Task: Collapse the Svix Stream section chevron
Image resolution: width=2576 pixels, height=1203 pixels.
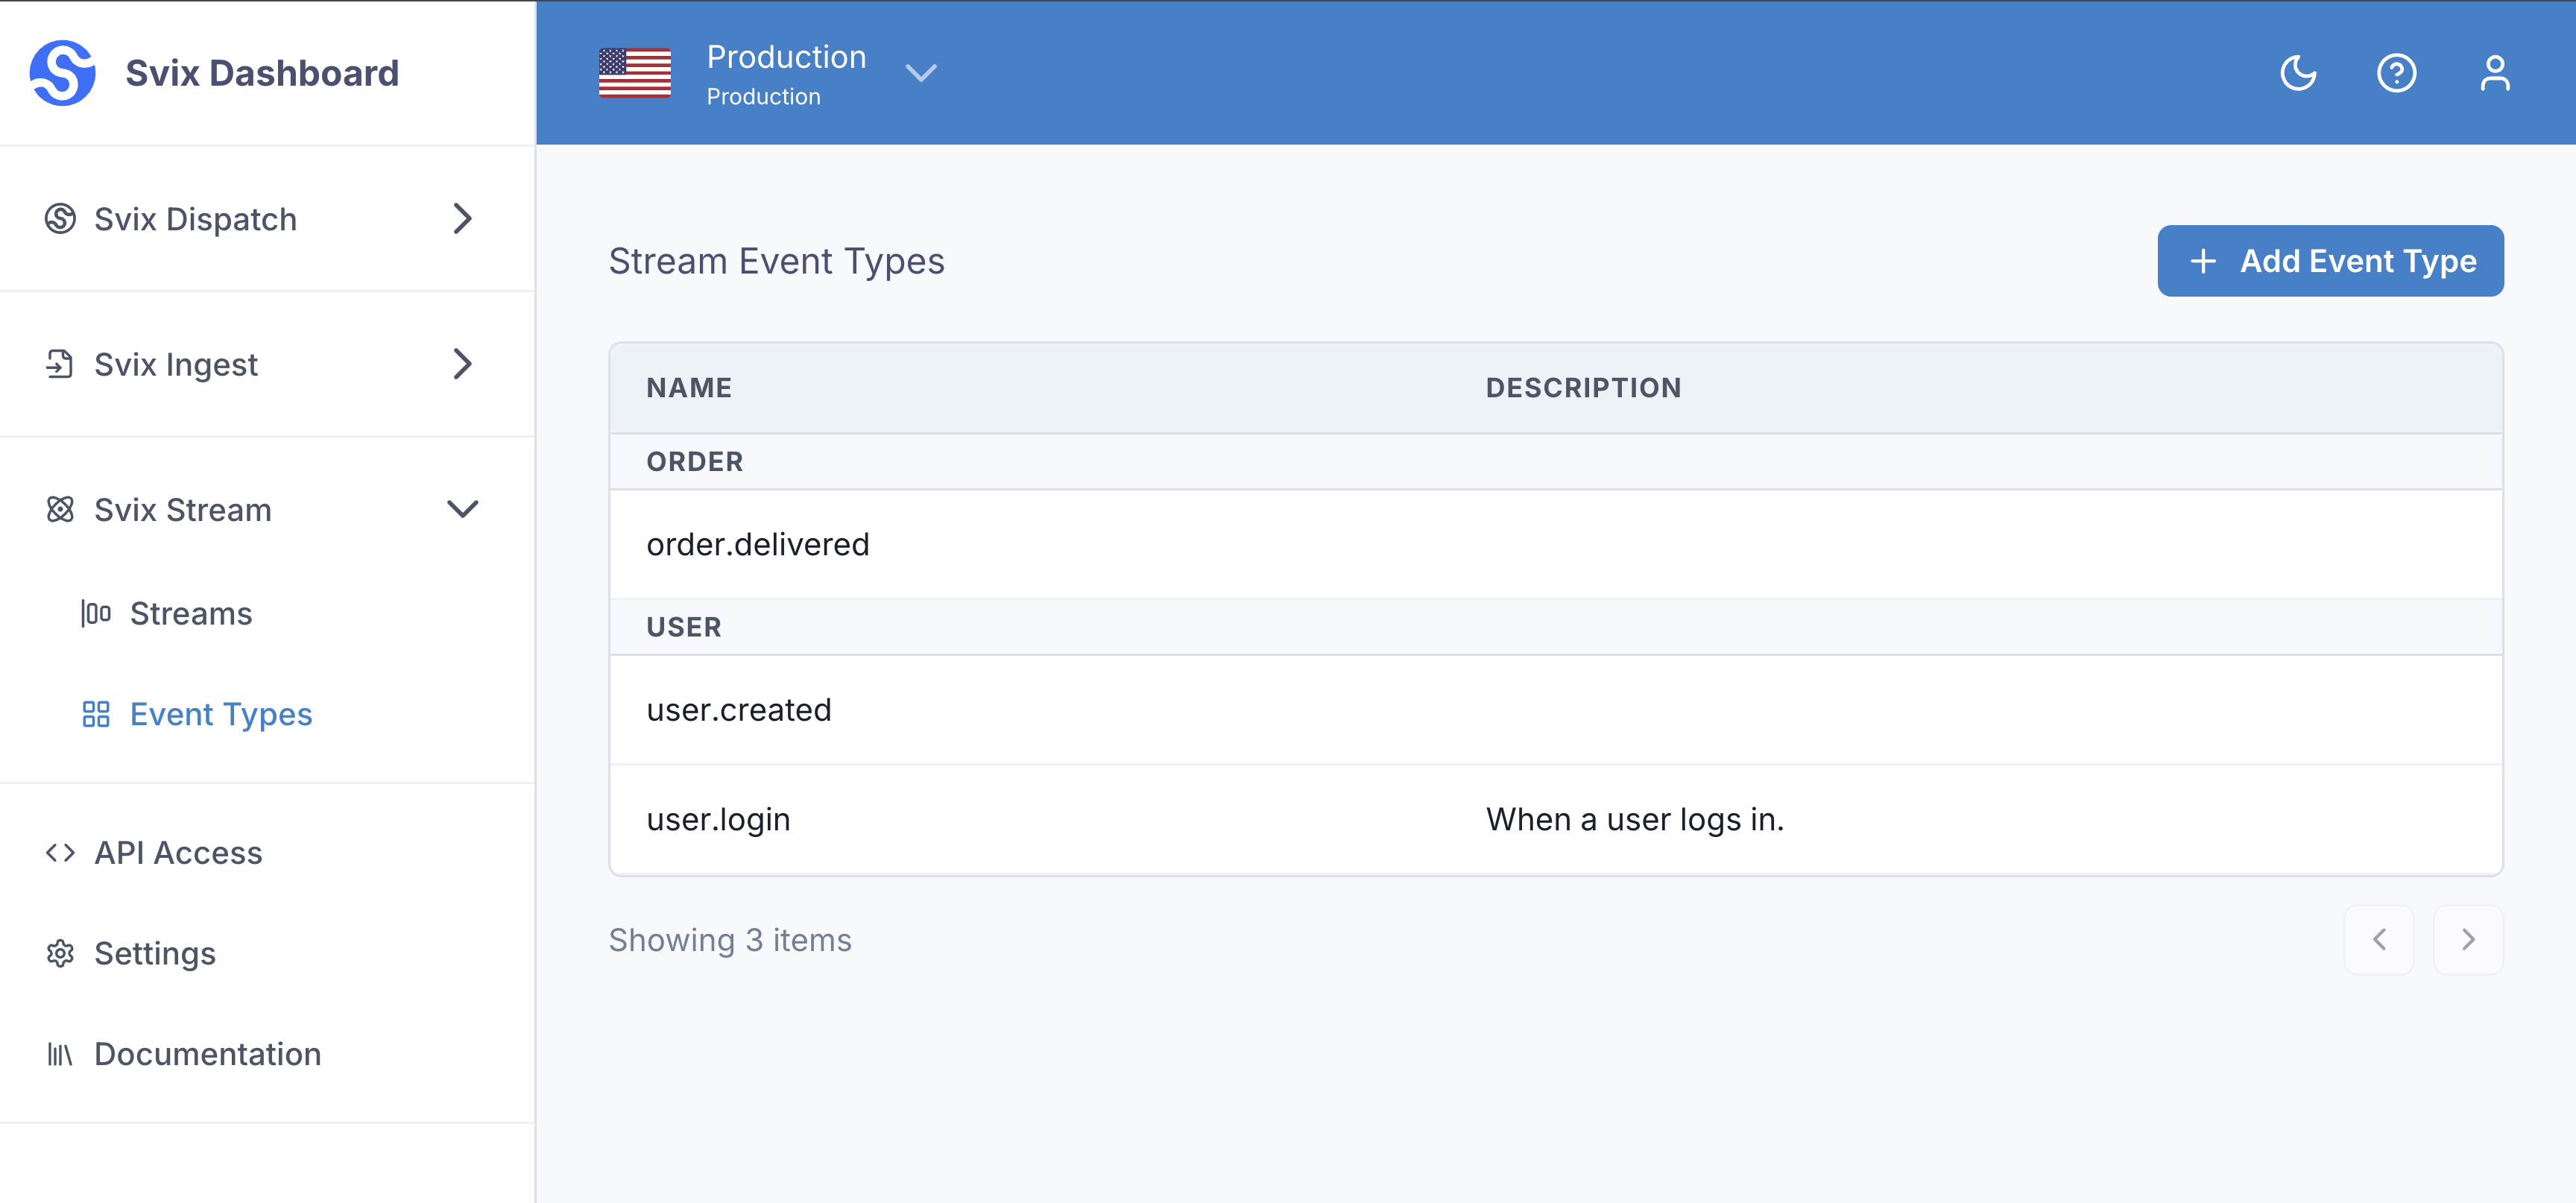Action: click(462, 509)
